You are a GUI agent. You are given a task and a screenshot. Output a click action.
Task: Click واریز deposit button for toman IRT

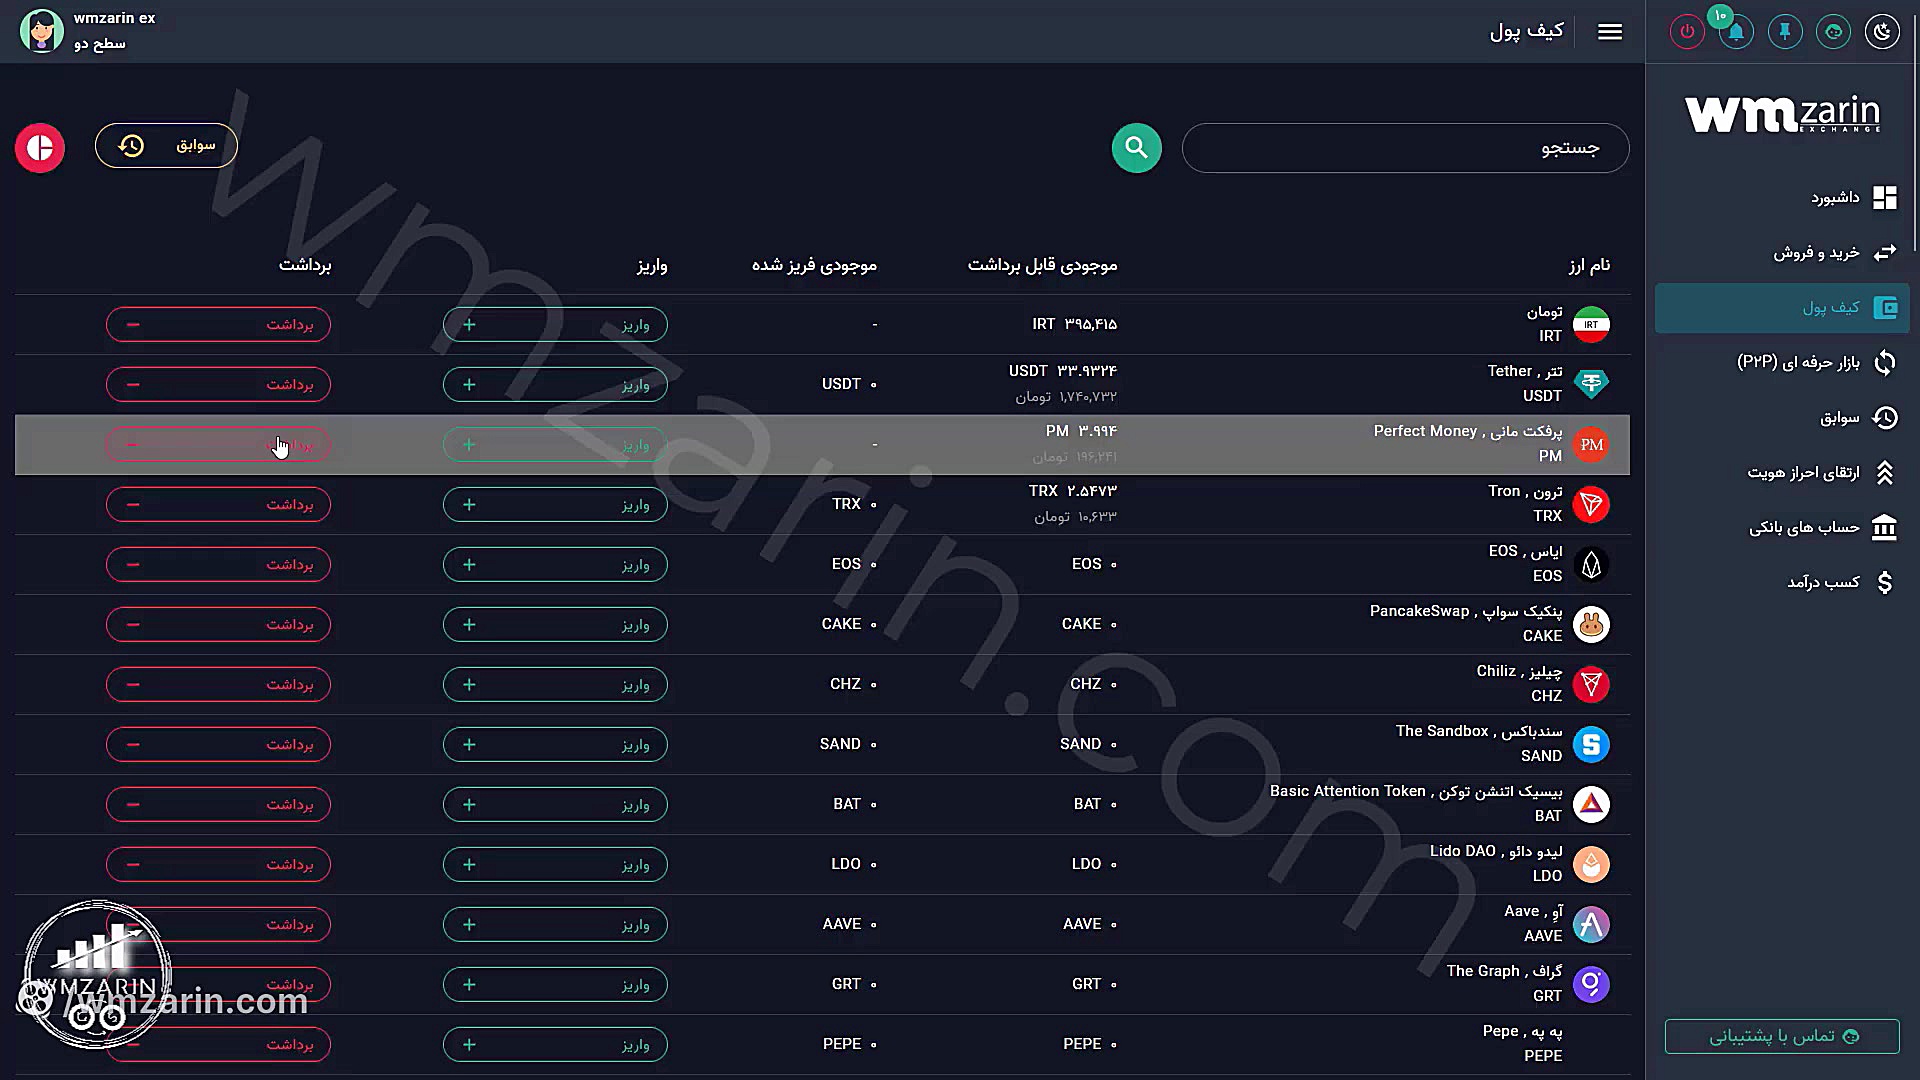coord(555,324)
